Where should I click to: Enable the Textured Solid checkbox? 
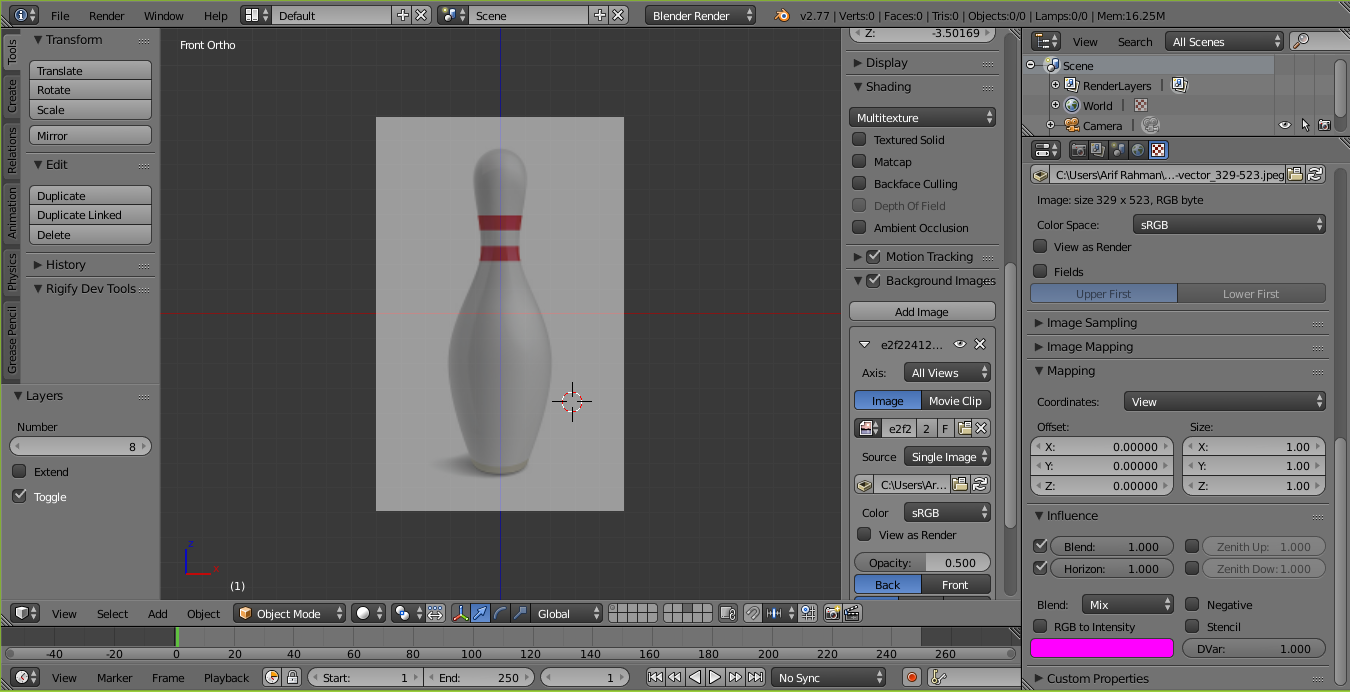859,140
